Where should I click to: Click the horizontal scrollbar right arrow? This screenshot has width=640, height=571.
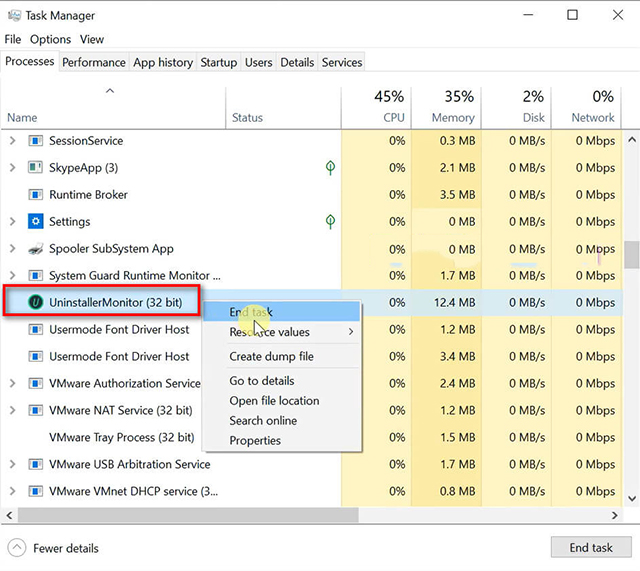[x=614, y=515]
